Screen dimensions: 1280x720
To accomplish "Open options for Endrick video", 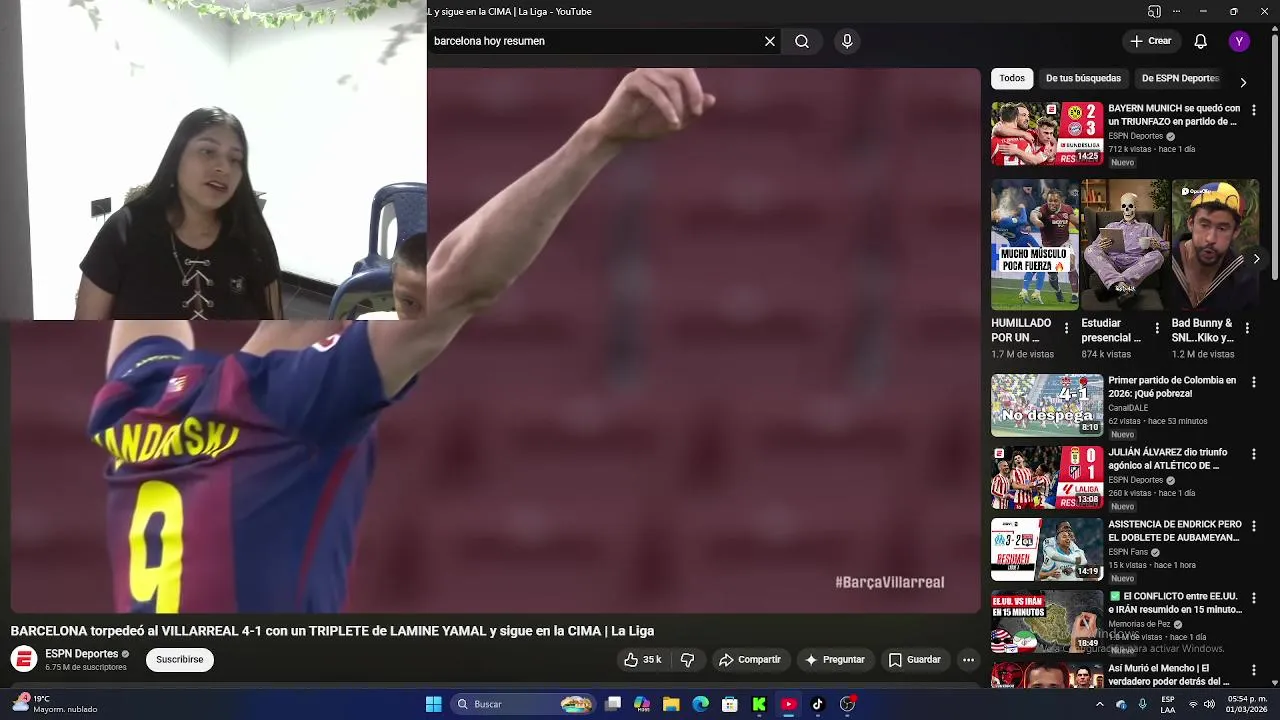I will [x=1254, y=526].
